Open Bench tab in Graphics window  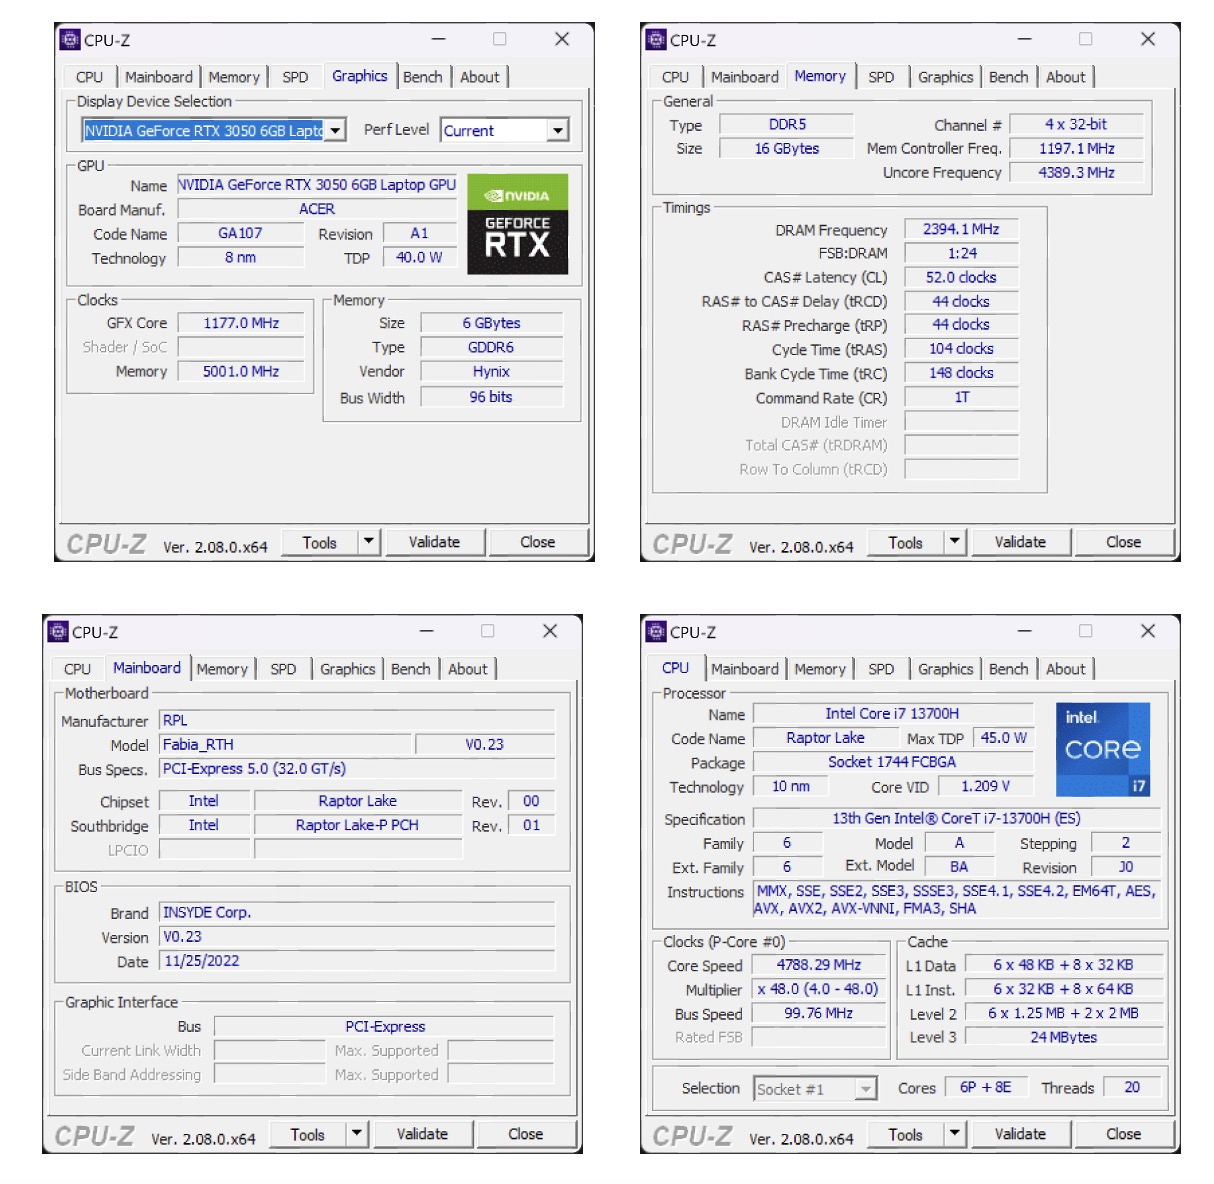pyautogui.click(x=422, y=77)
